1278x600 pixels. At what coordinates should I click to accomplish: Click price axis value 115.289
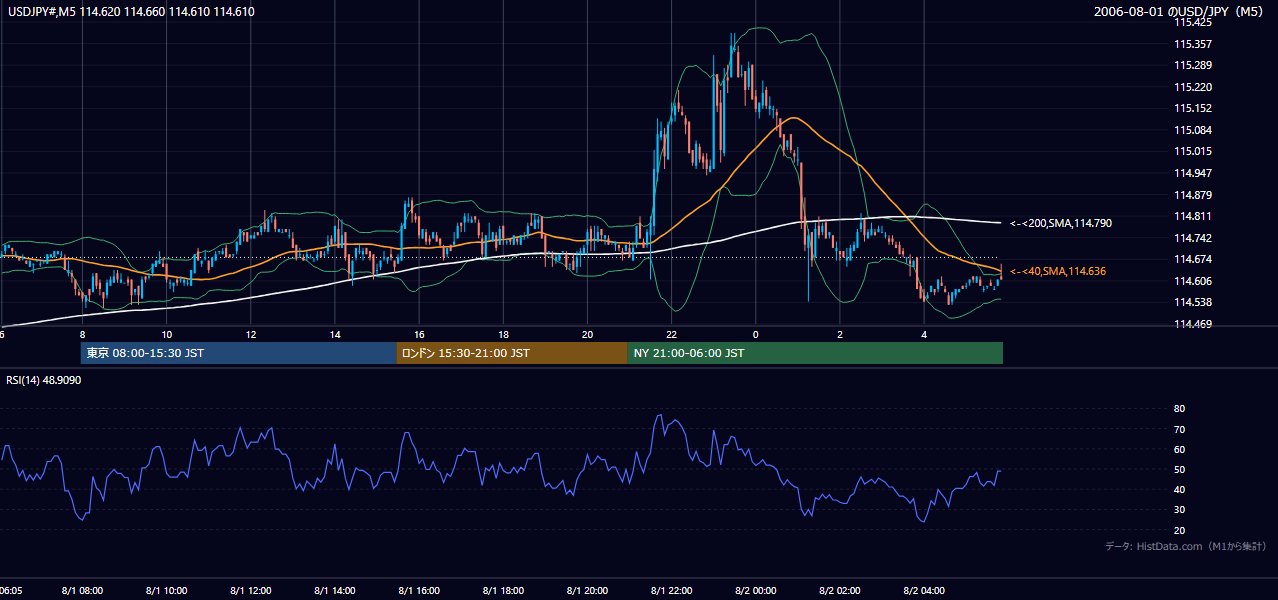tap(1195, 65)
